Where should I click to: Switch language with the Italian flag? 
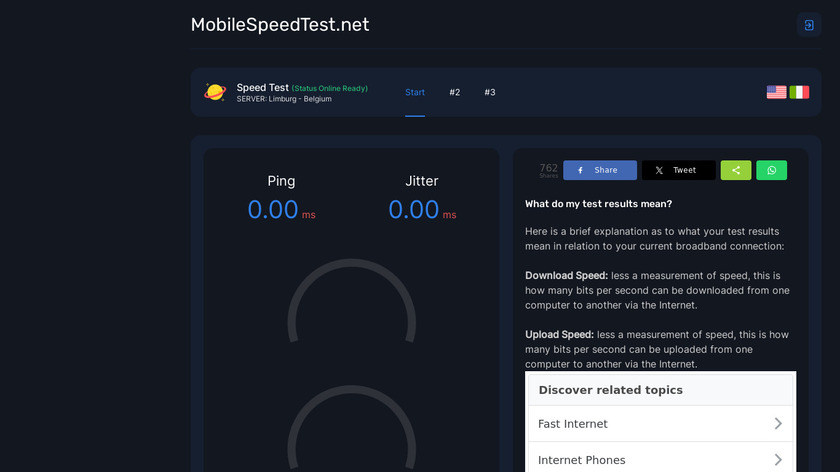tap(799, 92)
